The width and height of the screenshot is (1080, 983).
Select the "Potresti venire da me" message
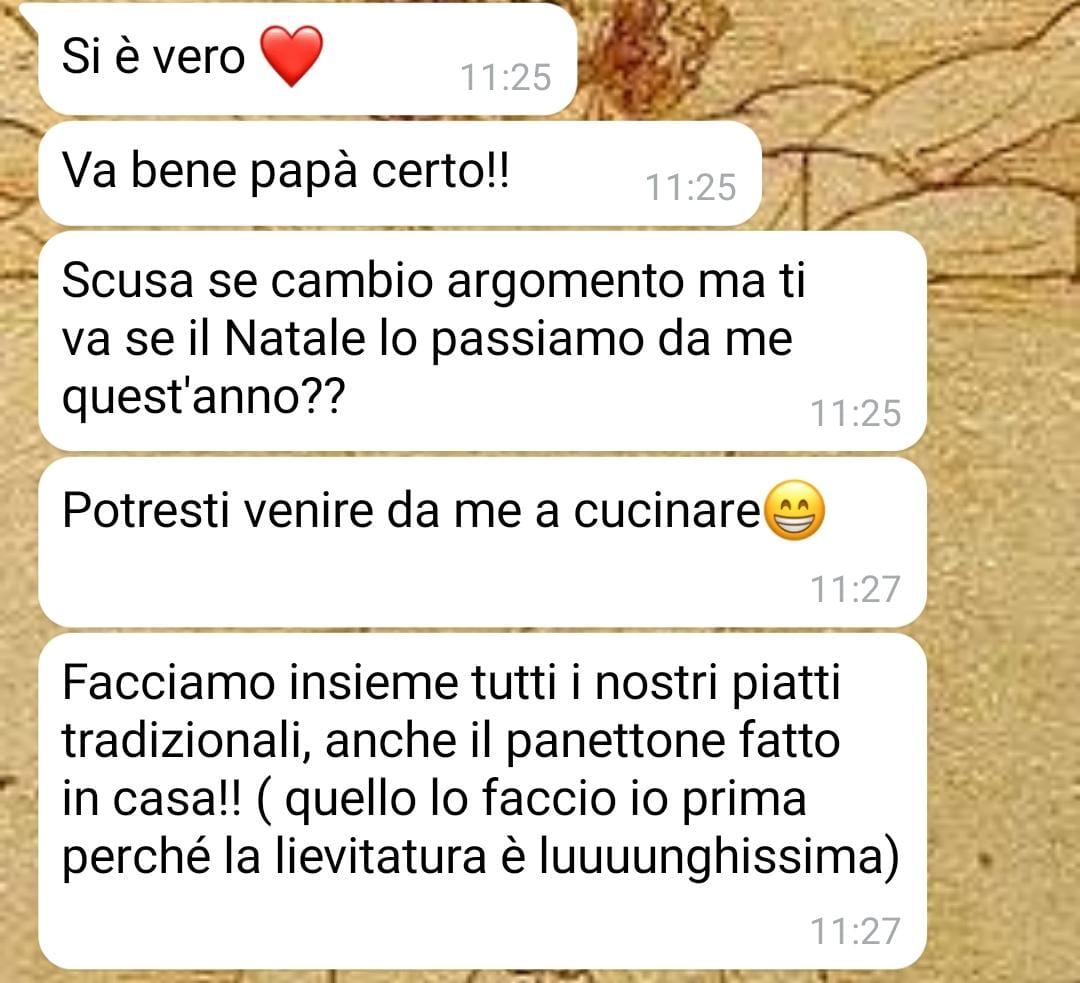point(482,542)
